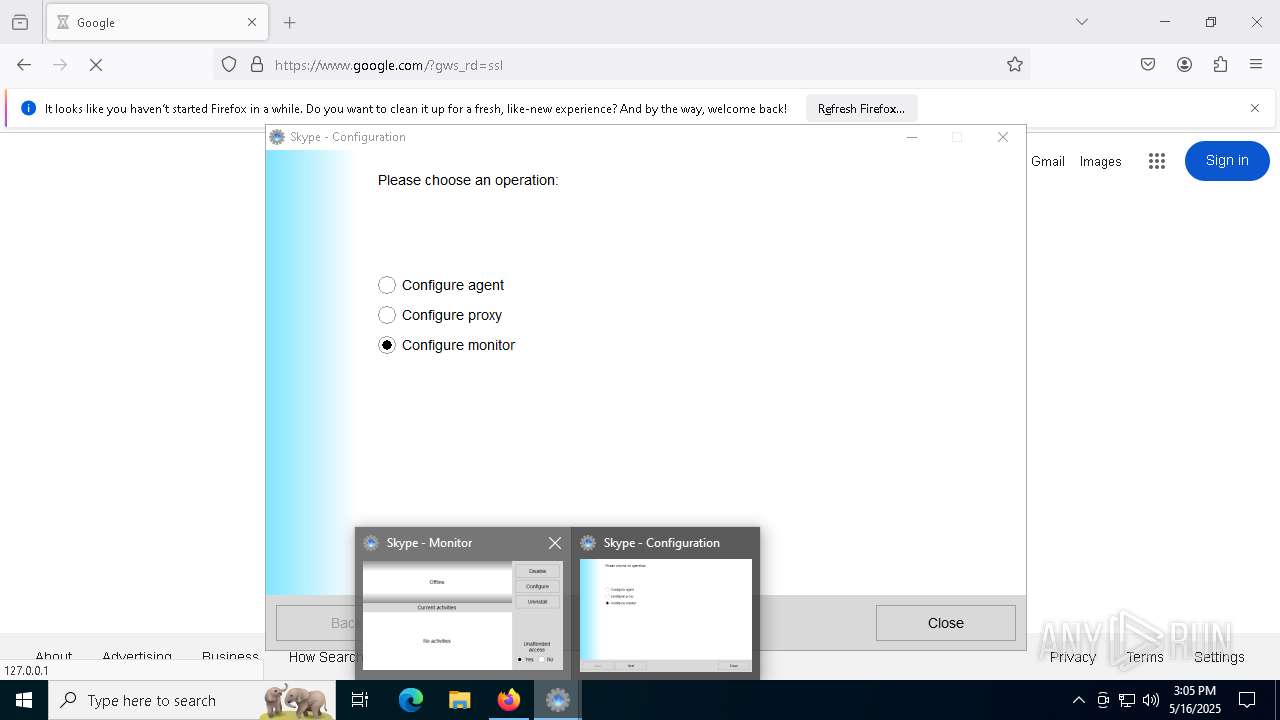Open Save to Pocket

click(x=1148, y=65)
